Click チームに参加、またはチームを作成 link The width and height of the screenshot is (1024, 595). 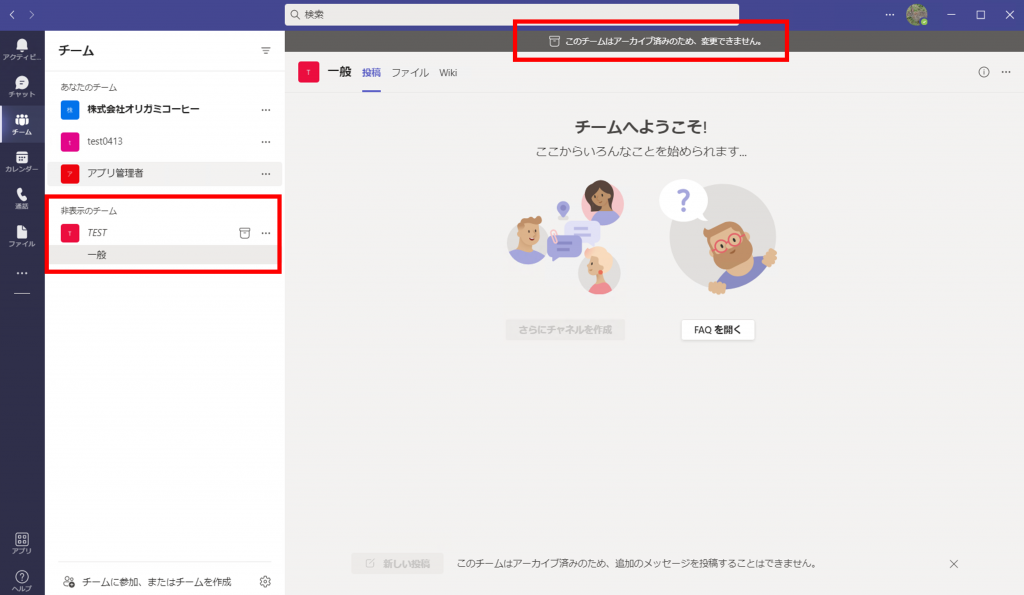tap(155, 581)
